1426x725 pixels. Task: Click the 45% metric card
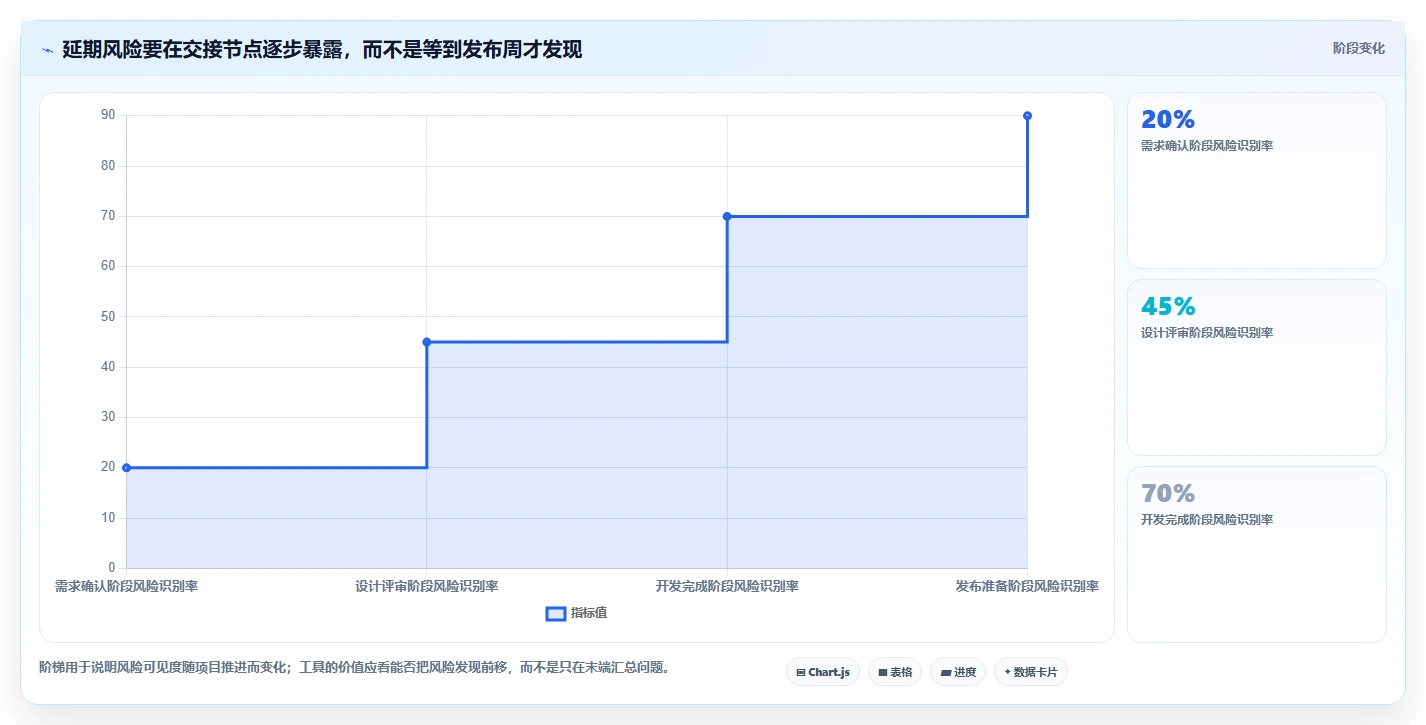[1257, 368]
